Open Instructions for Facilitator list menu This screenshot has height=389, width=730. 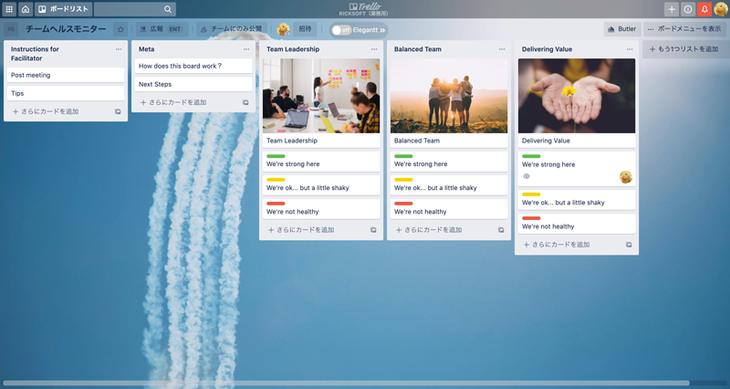click(x=119, y=49)
